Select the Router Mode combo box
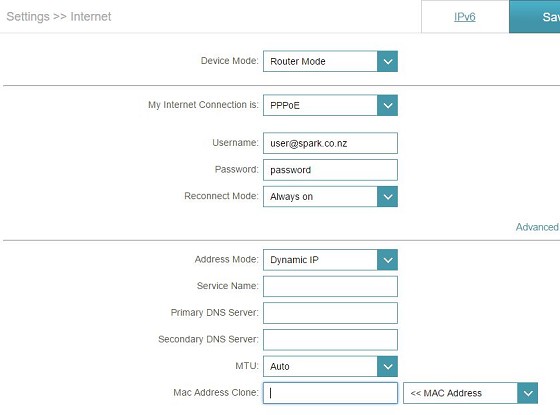The image size is (560, 415). click(x=330, y=61)
